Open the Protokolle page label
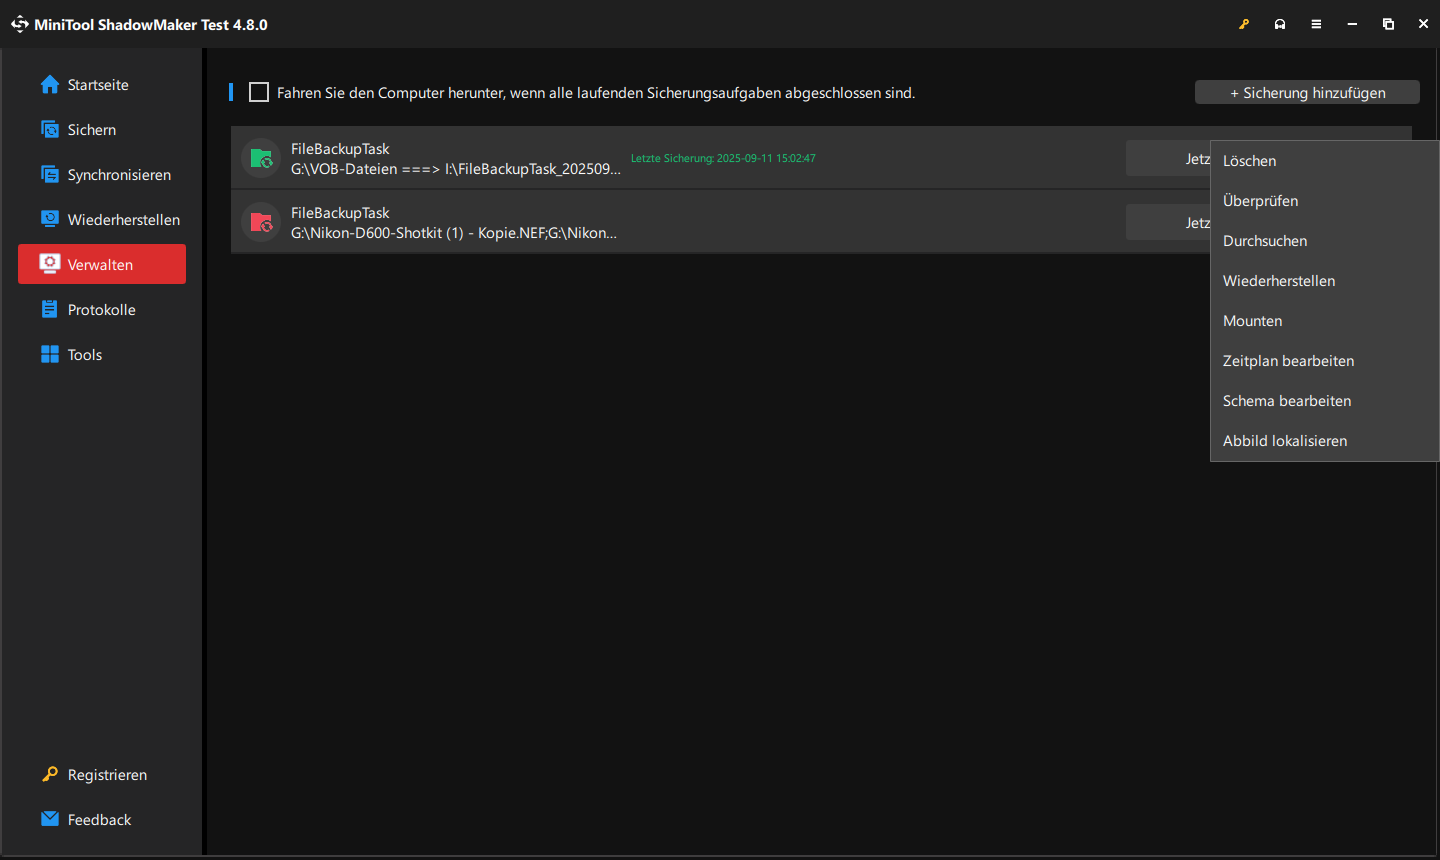 click(102, 310)
